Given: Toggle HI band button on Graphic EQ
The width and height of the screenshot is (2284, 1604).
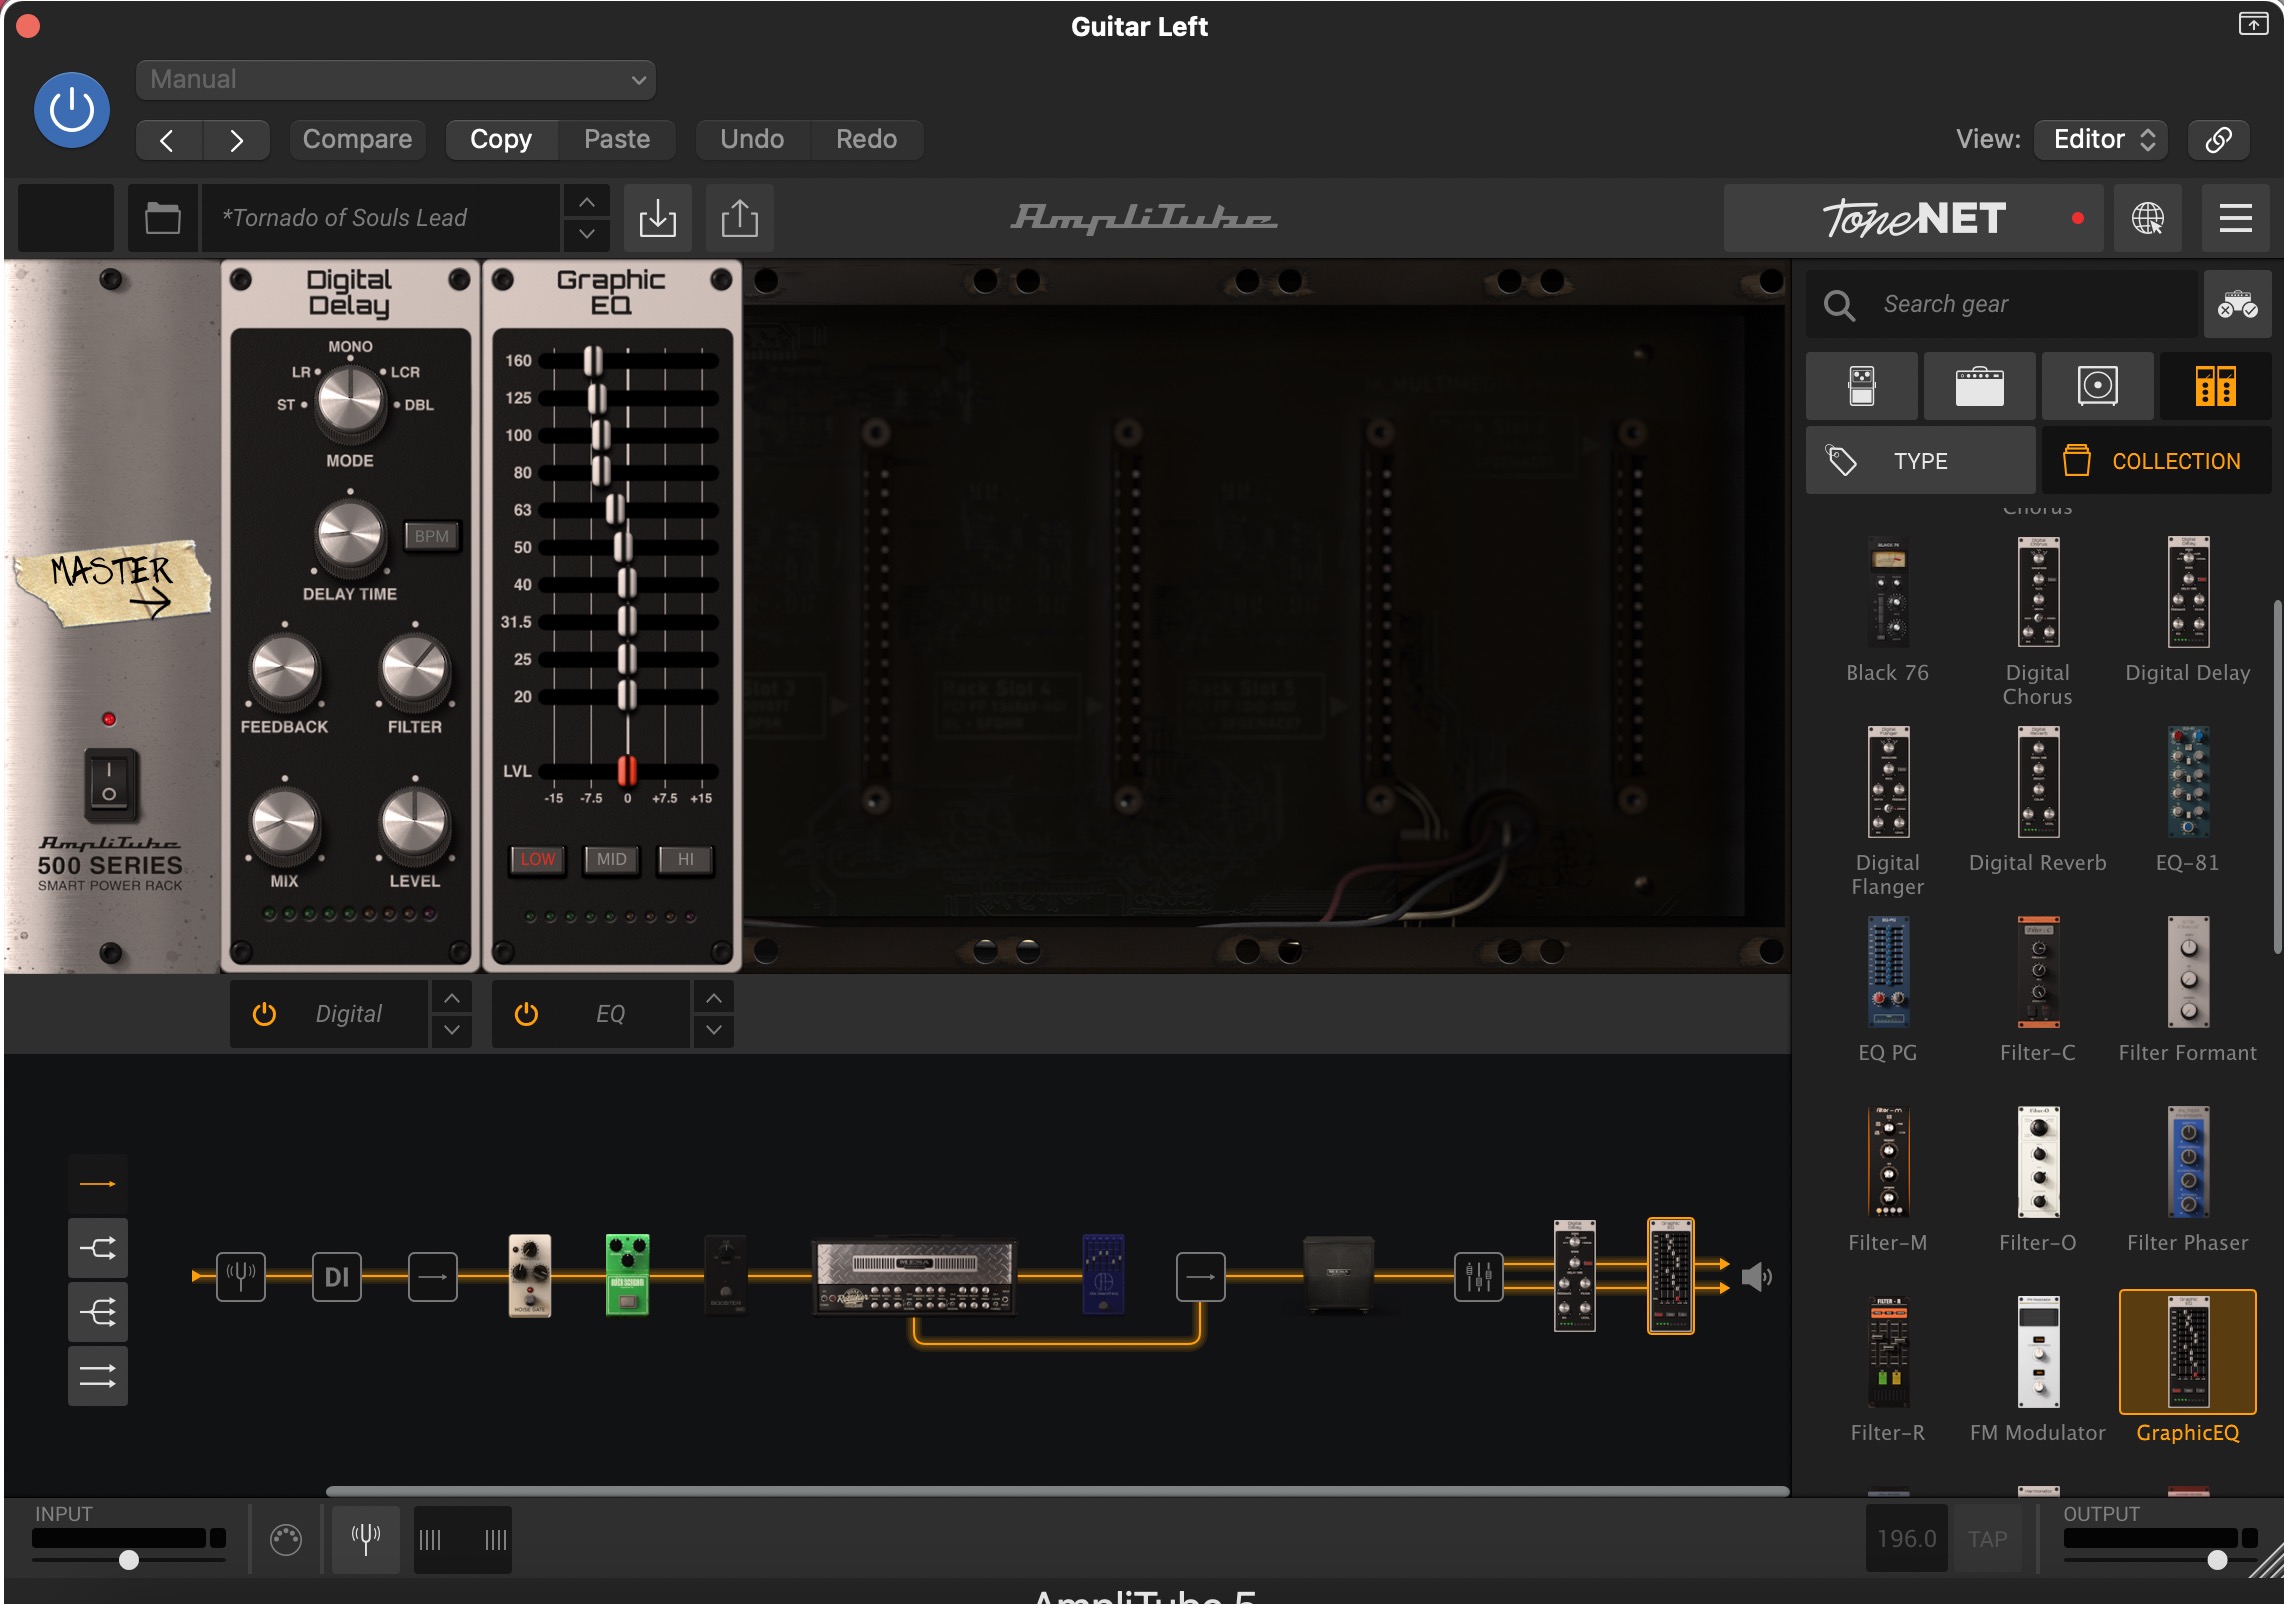Looking at the screenshot, I should click(x=686, y=859).
